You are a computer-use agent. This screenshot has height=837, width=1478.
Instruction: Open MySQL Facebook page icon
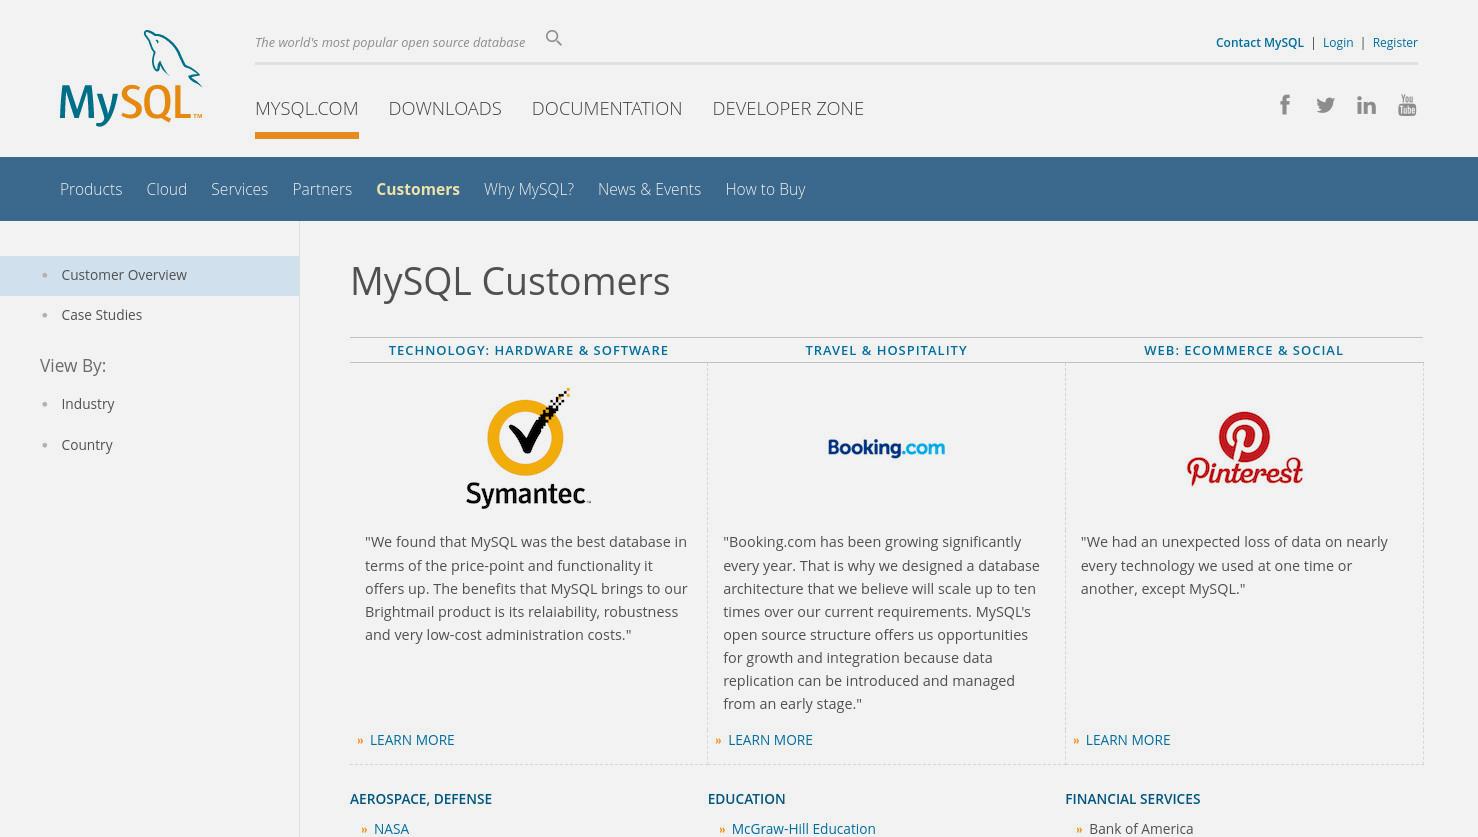pyautogui.click(x=1285, y=105)
